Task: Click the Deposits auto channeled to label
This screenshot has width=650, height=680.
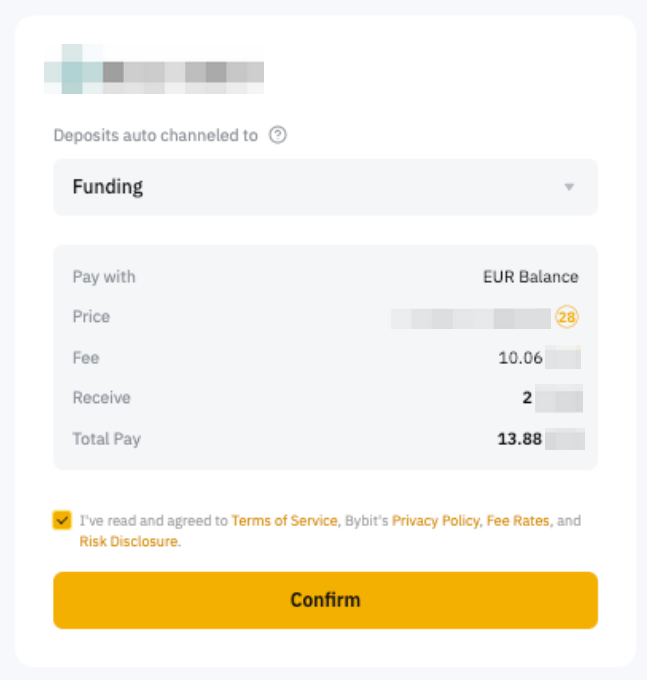Action: 155,135
